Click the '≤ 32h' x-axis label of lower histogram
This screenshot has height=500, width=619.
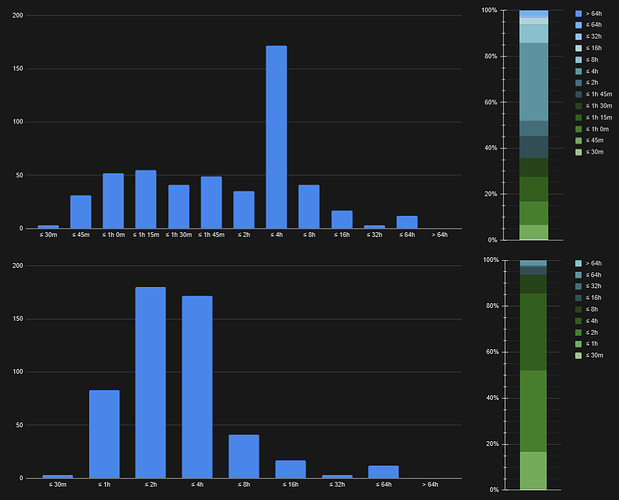click(337, 485)
